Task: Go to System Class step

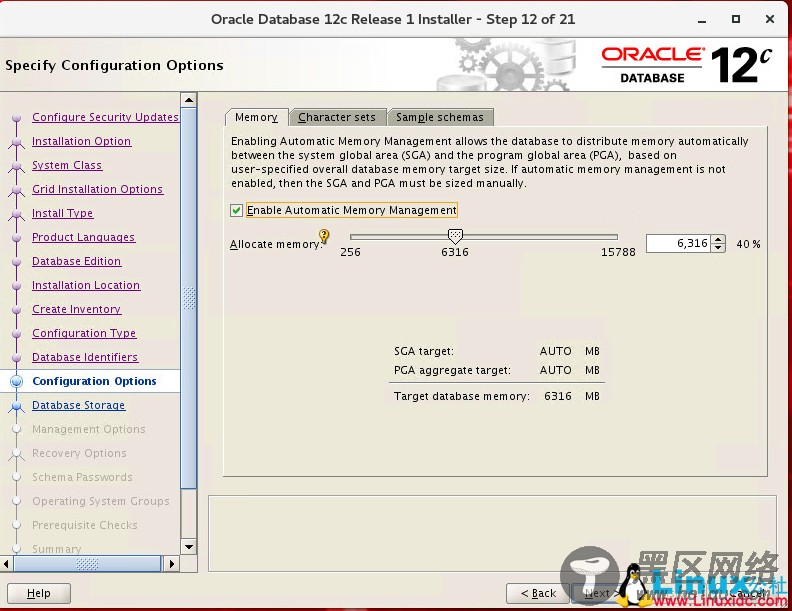Action: 67,165
